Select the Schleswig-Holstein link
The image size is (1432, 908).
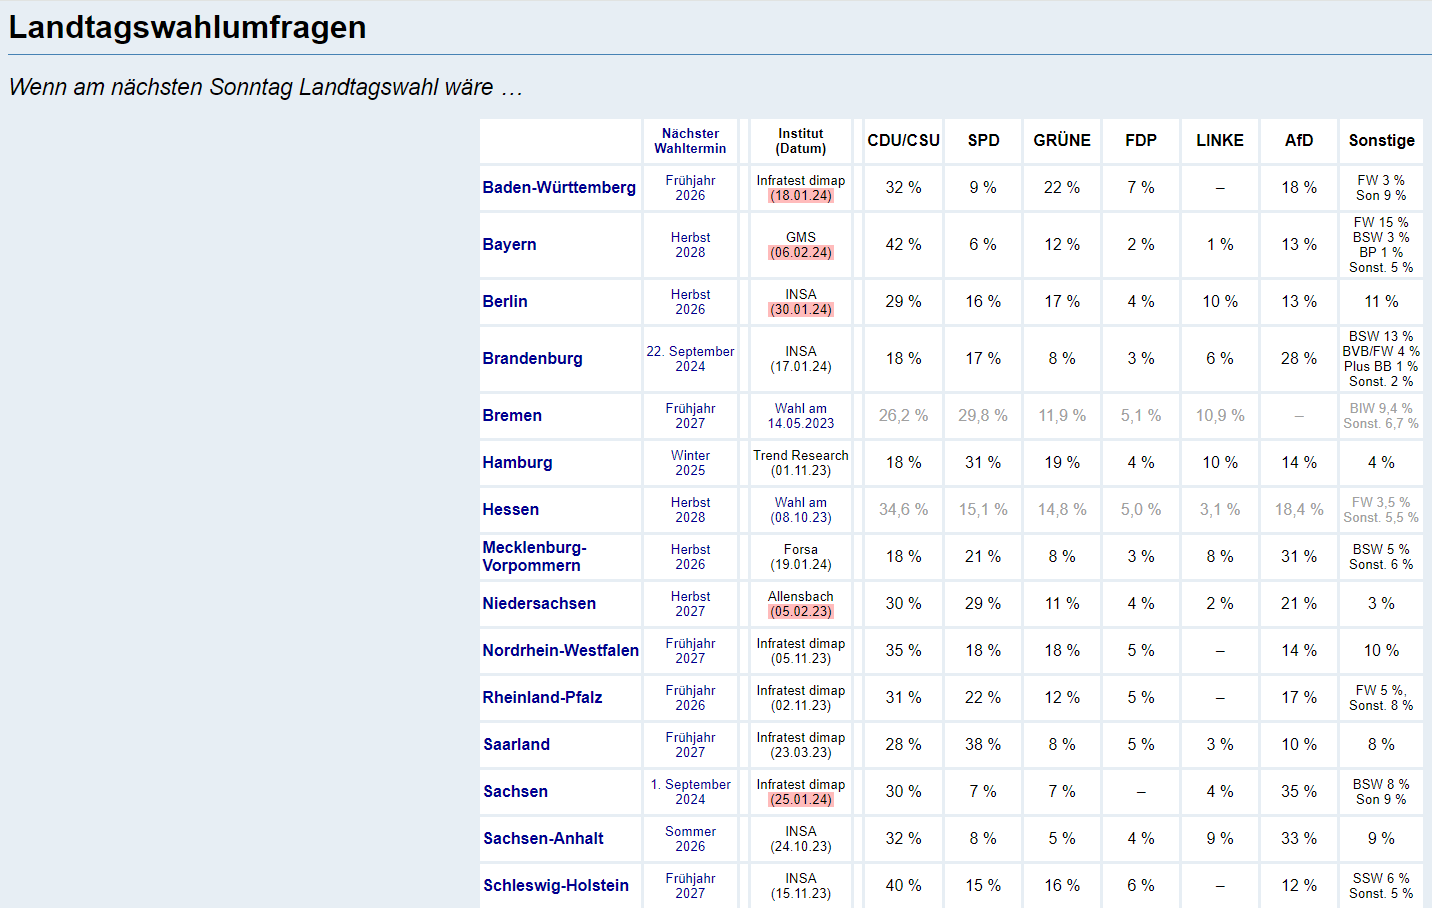(556, 886)
